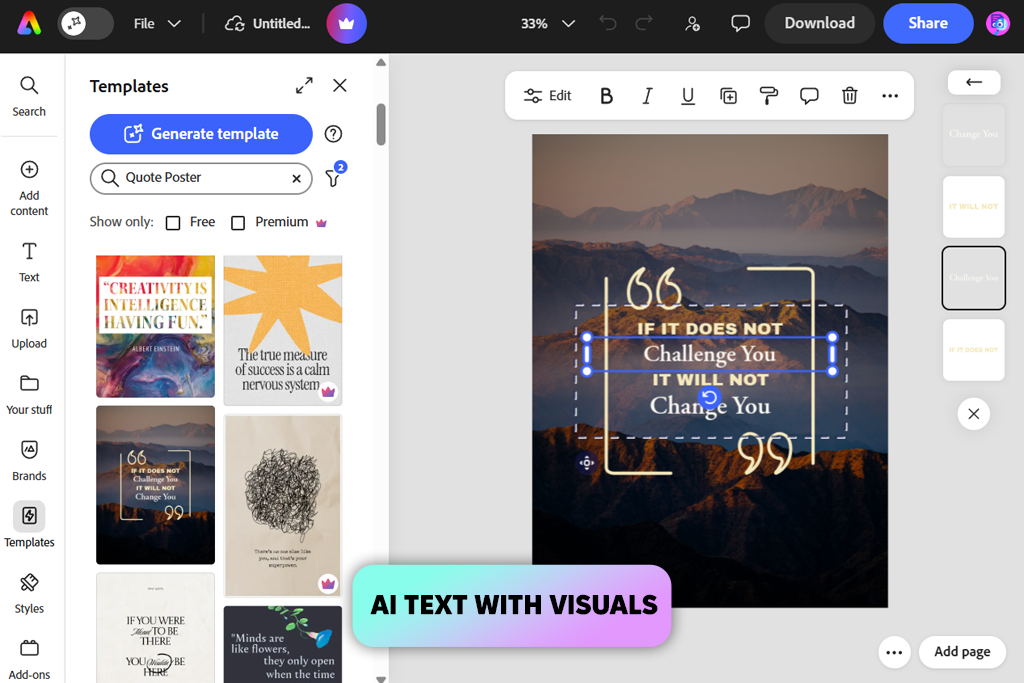
Task: Open the Styles panel in sidebar
Action: click(x=29, y=594)
